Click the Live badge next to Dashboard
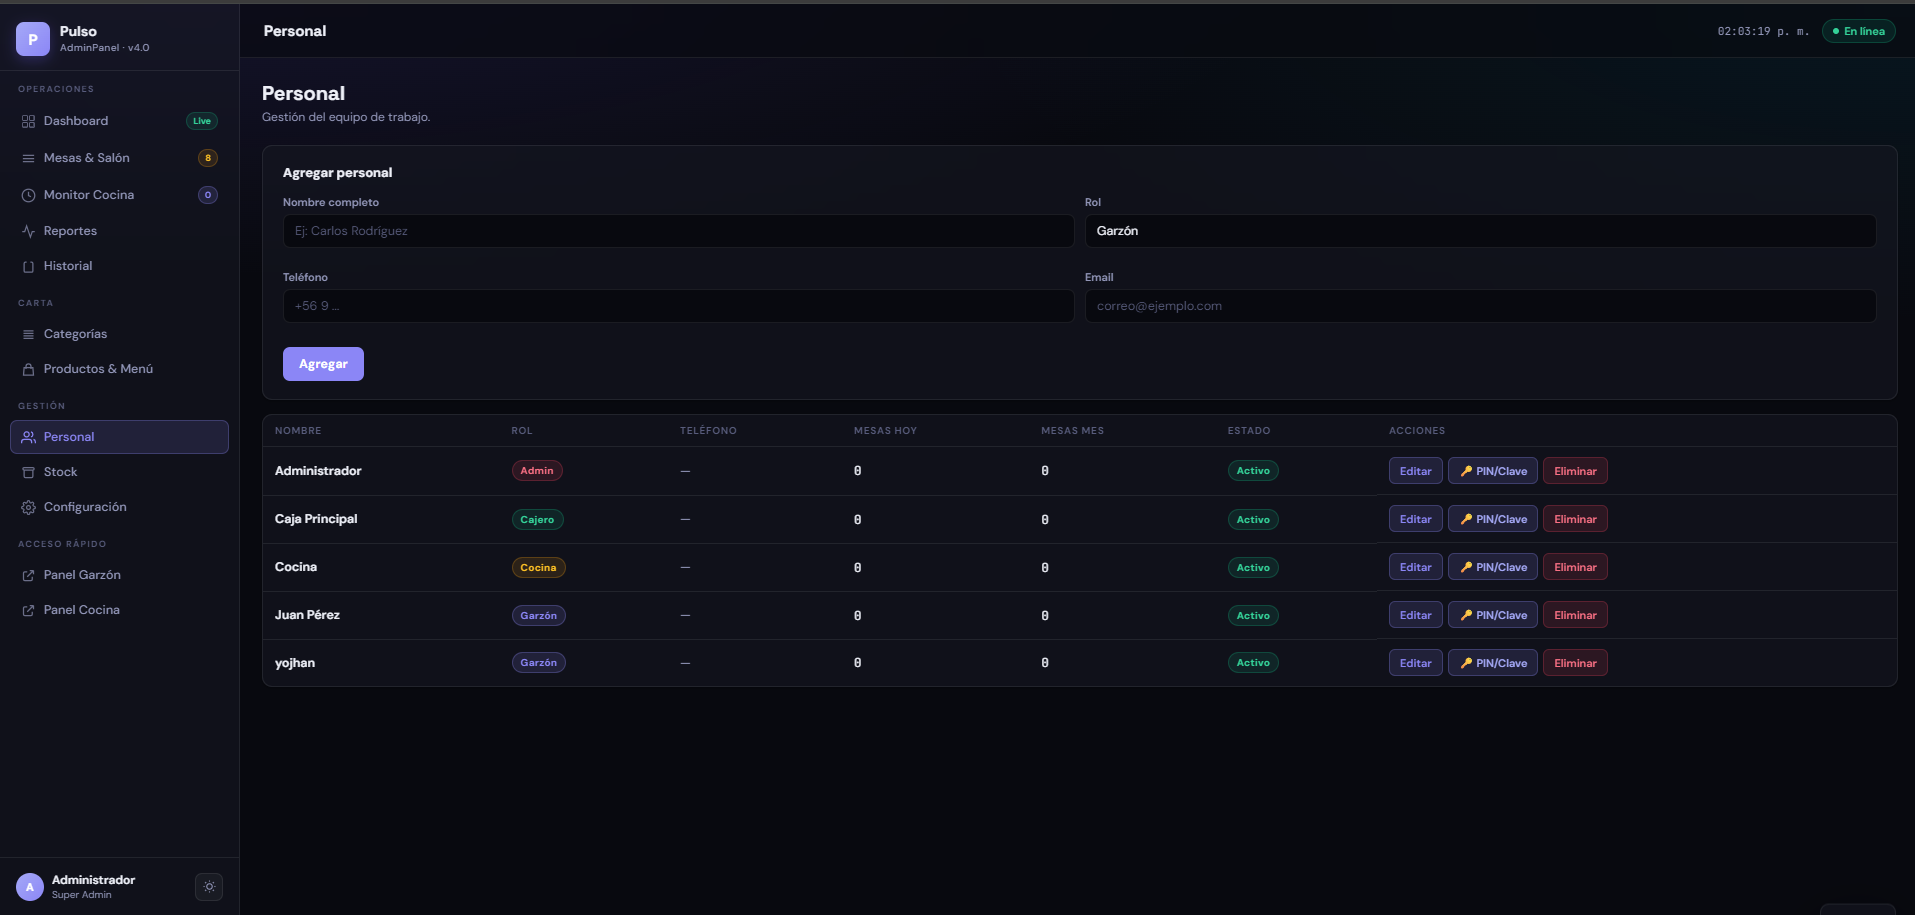The width and height of the screenshot is (1915, 915). coord(202,121)
